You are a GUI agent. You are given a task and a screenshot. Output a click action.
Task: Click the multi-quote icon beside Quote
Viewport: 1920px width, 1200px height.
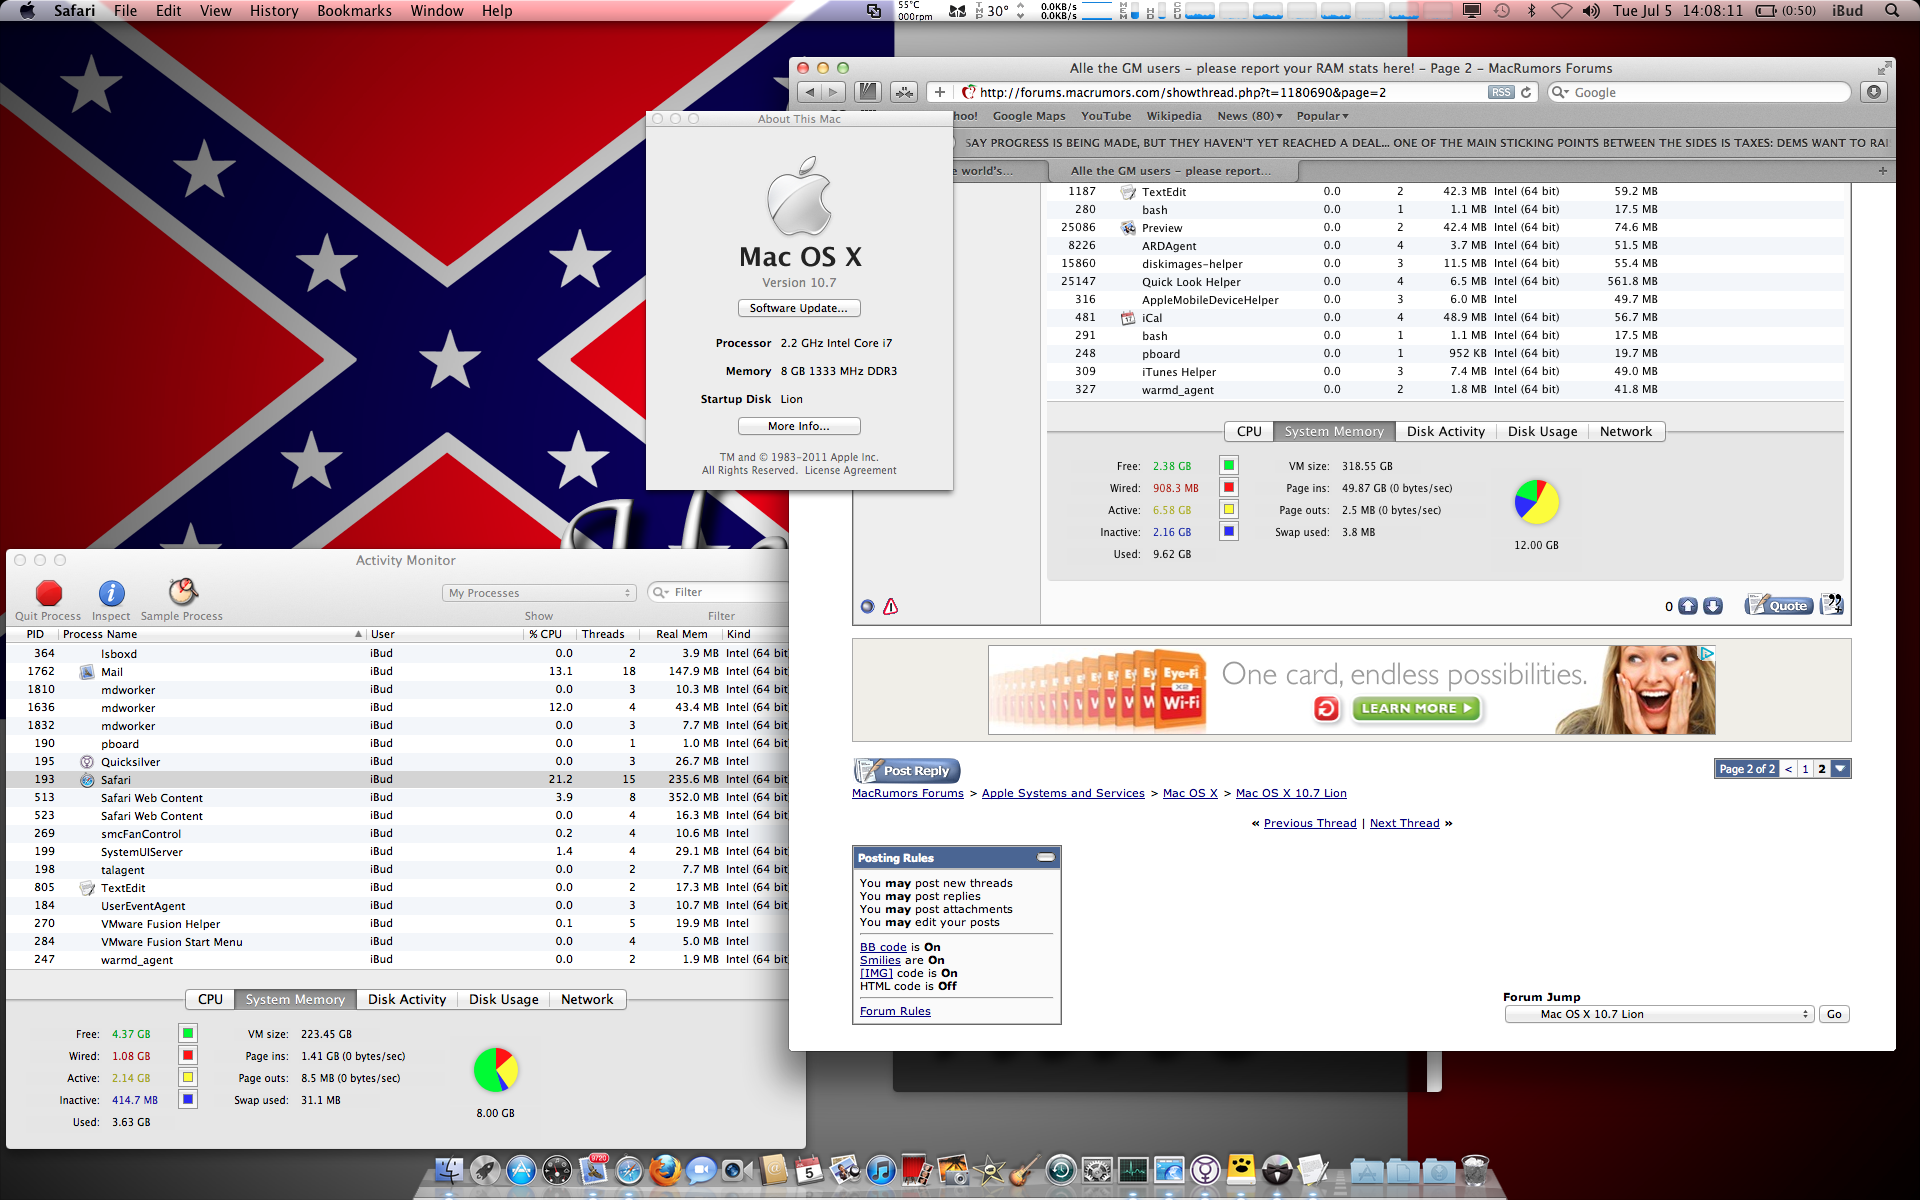coord(1832,605)
